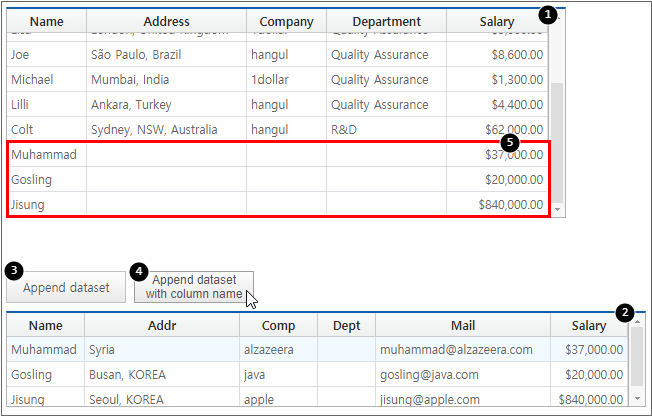Viewport: 652px width, 416px height.
Task: Click the Append dataset button
Action: (x=66, y=287)
